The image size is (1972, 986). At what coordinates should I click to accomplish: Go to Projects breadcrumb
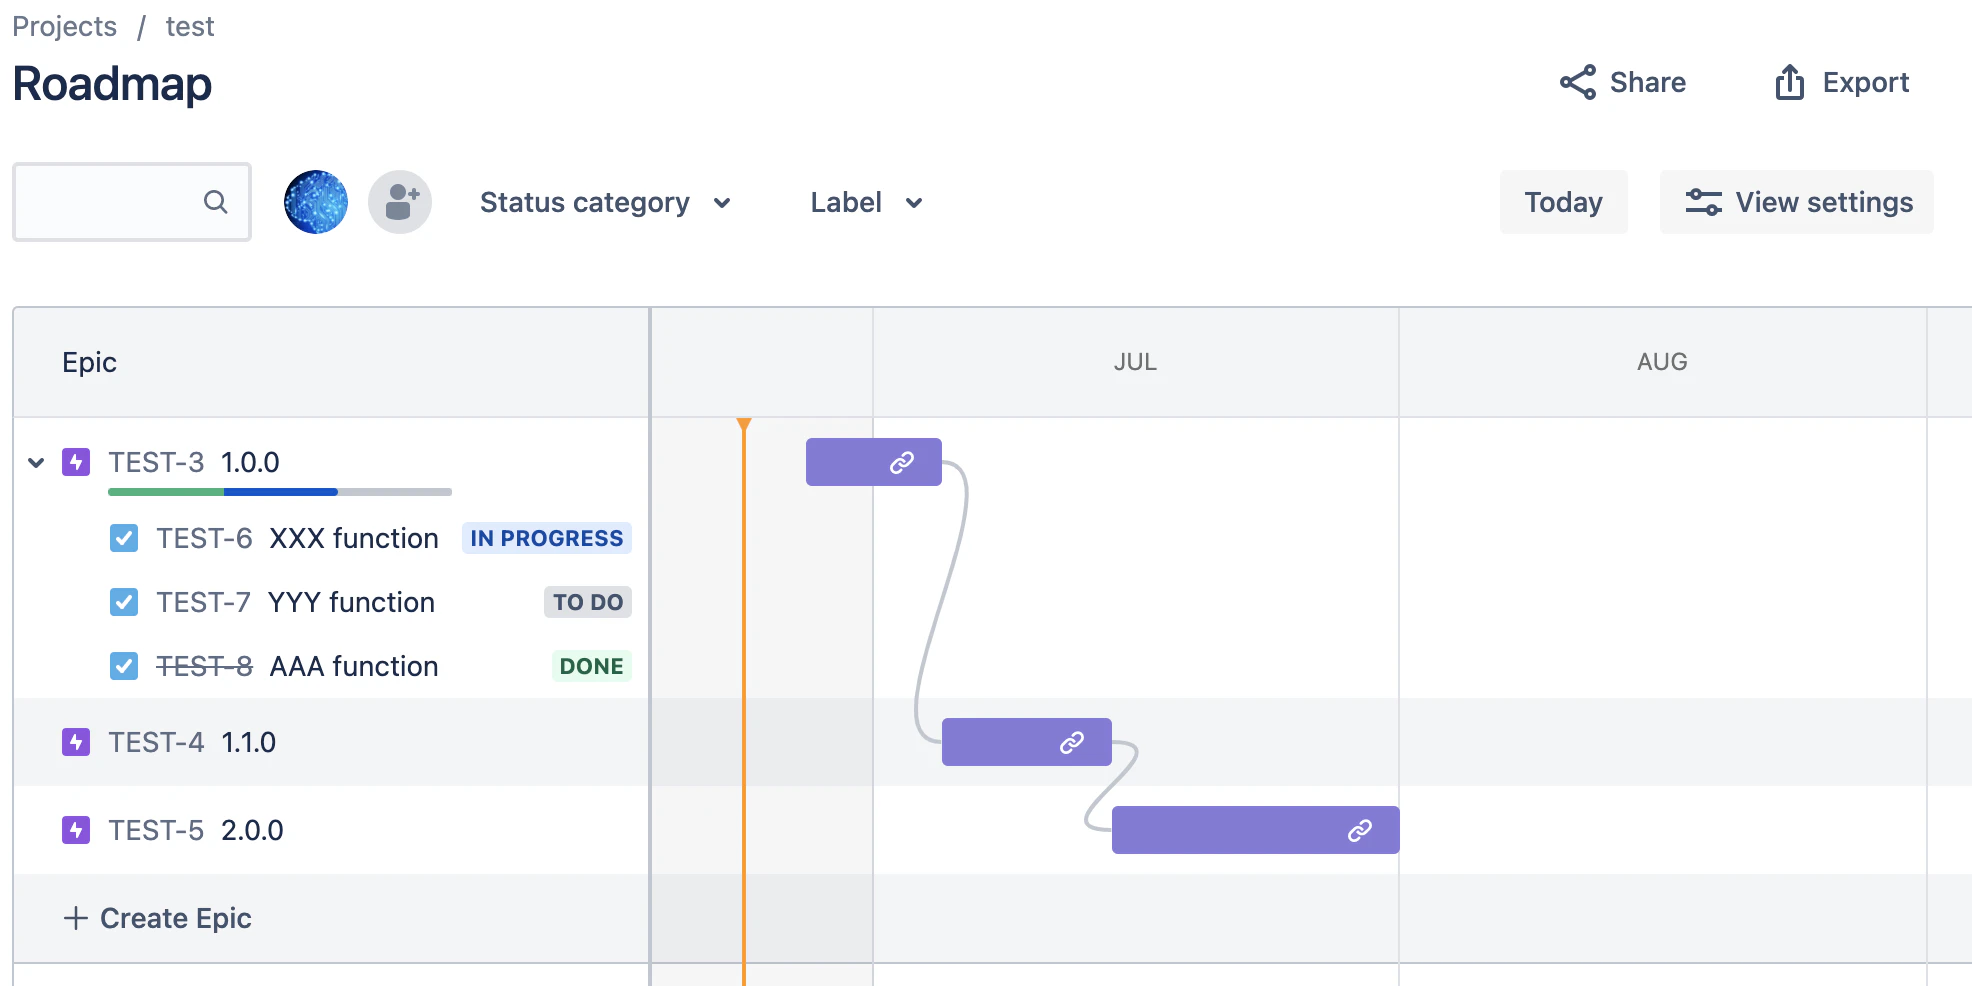click(x=64, y=26)
